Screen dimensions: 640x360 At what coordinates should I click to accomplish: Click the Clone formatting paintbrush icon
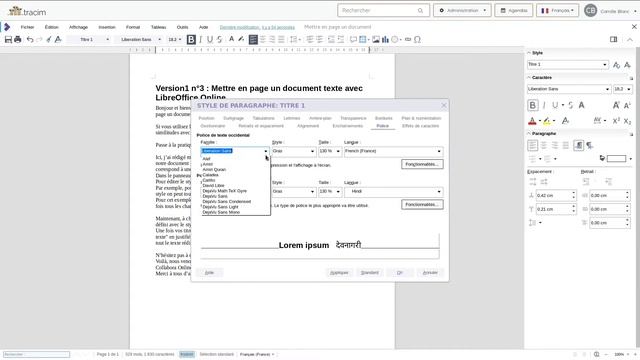point(49,40)
